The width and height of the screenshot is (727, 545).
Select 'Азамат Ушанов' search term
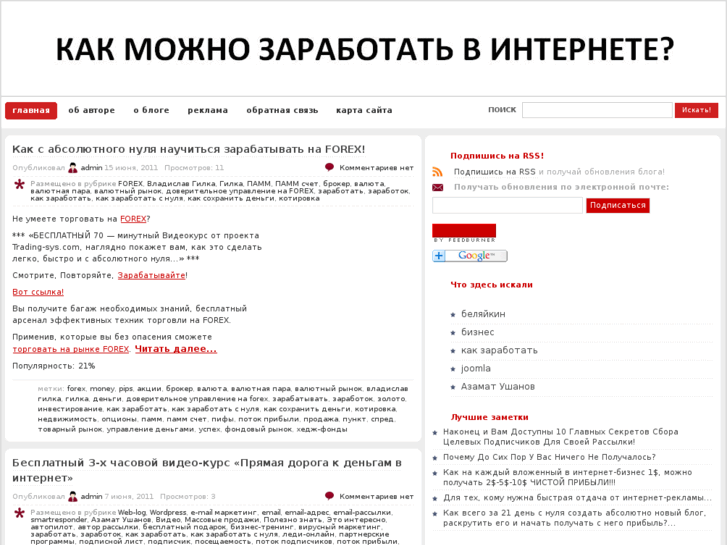tap(498, 386)
